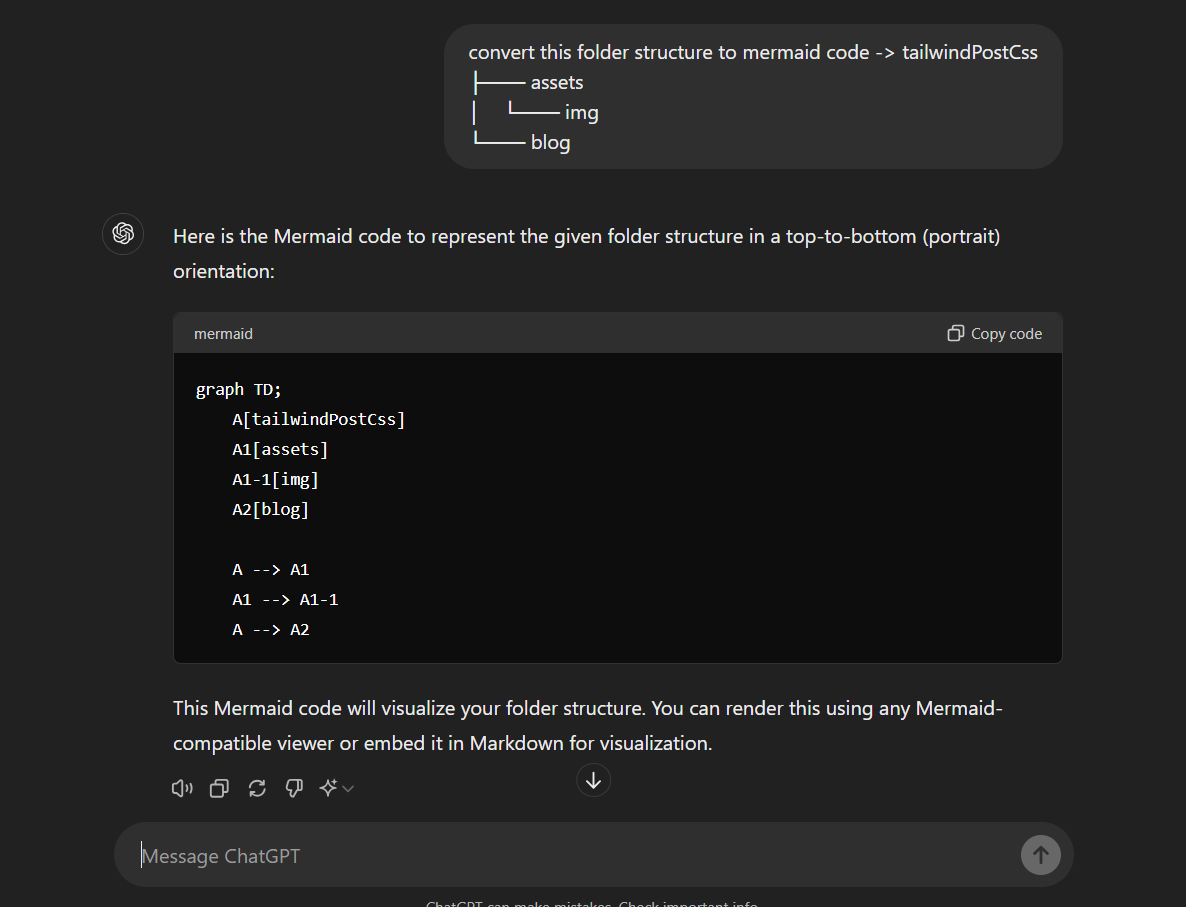Copy the assistant's response using the copy icon
The image size is (1186, 907).
(x=219, y=788)
